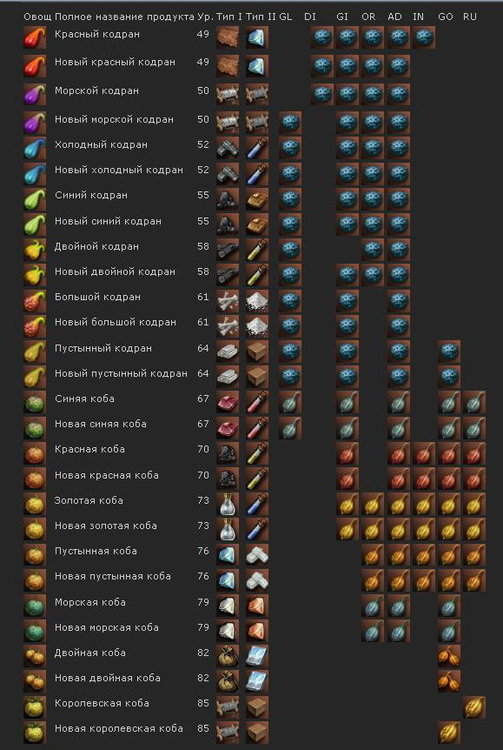Click the GO seed icon for Двойная коба

[449, 656]
